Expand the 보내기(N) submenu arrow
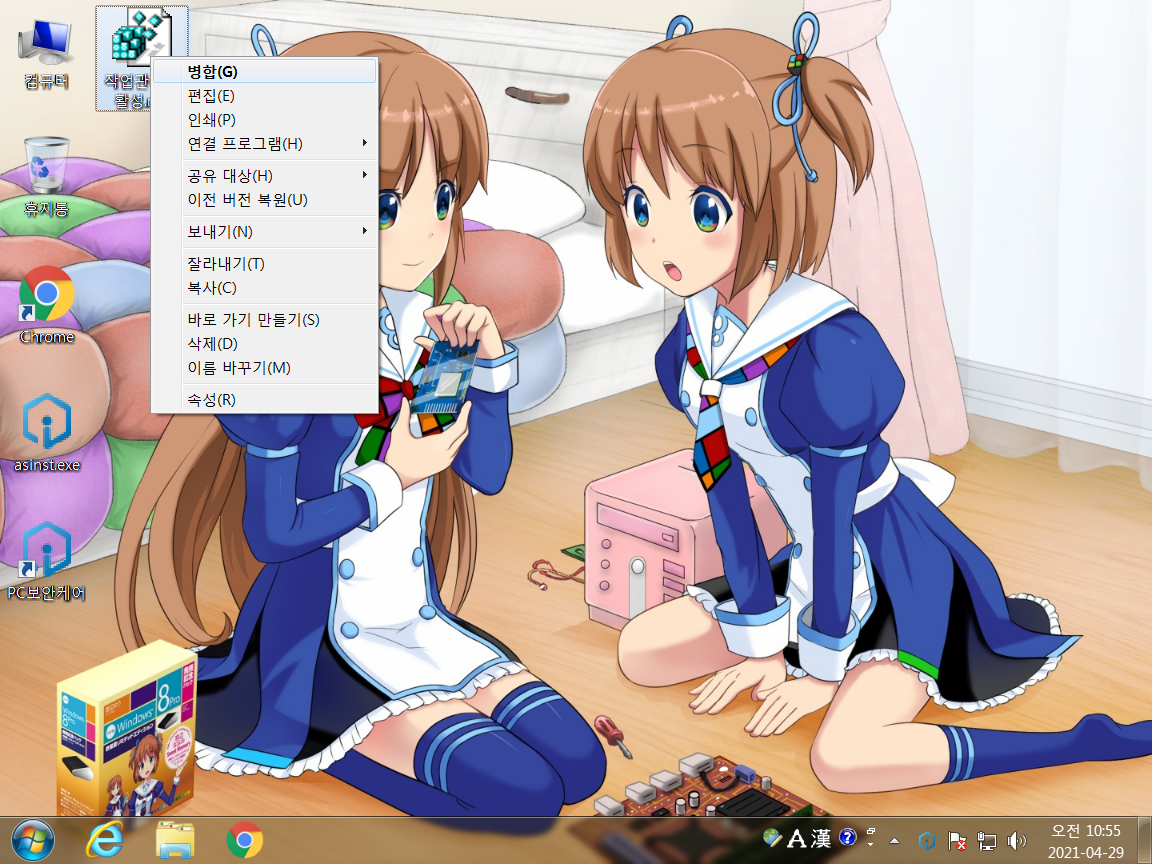This screenshot has width=1152, height=864. point(364,231)
